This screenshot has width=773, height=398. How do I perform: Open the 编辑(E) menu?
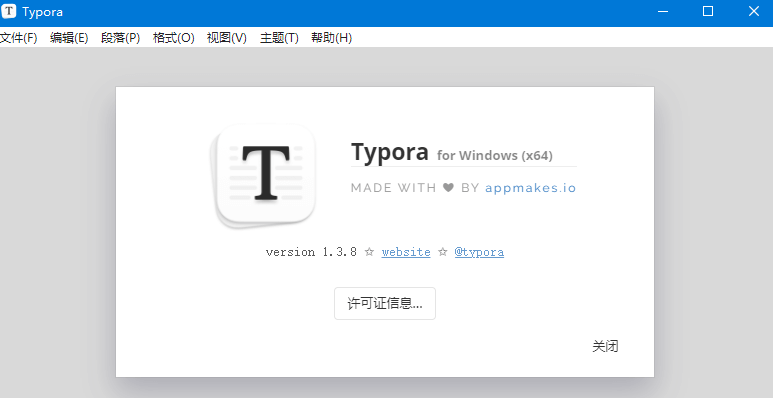(x=69, y=38)
